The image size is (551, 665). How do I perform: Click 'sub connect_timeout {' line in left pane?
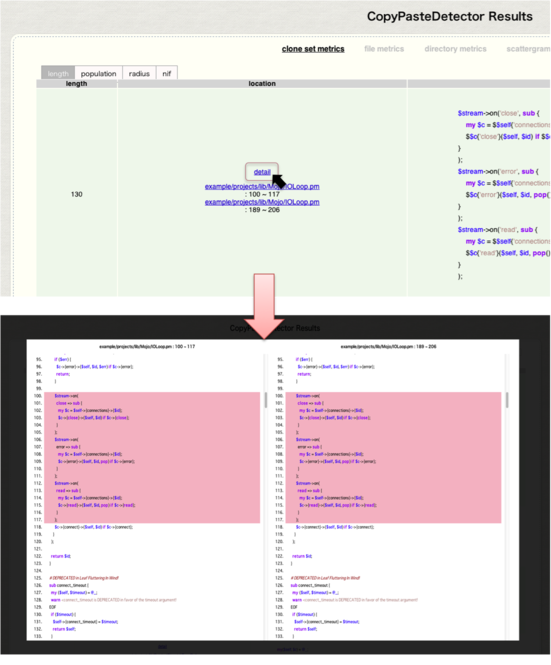coord(69,585)
